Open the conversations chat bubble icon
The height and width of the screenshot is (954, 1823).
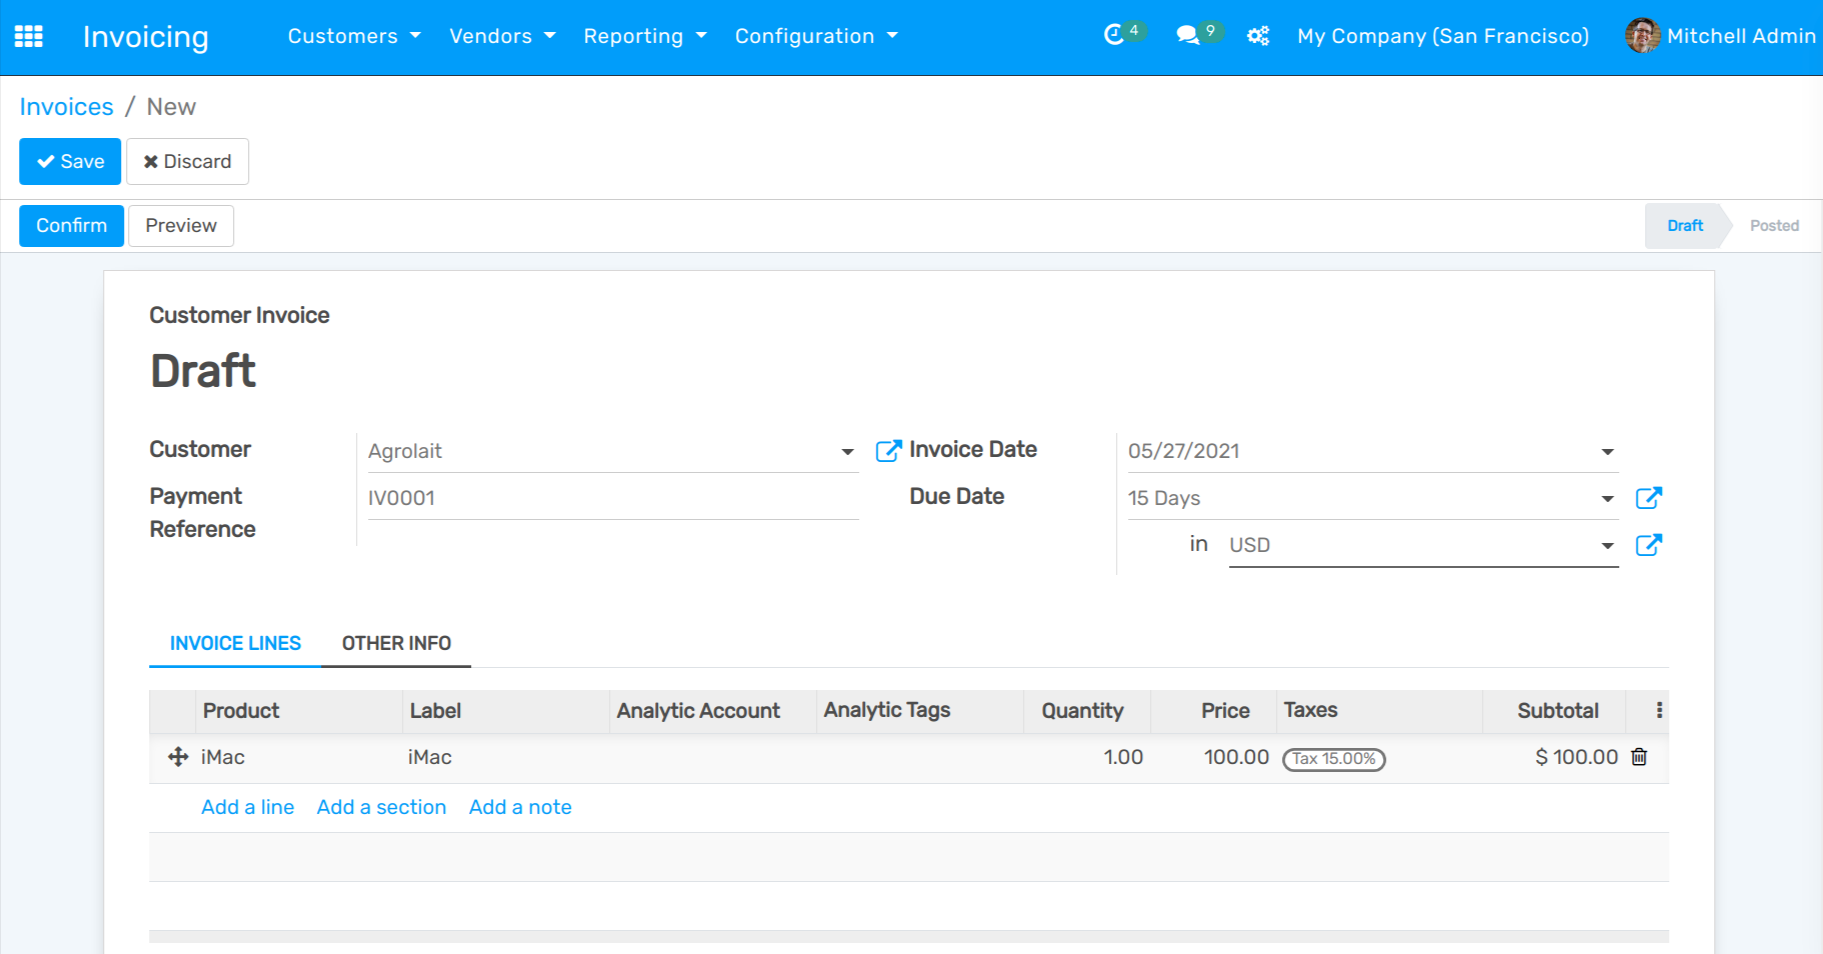1187,36
